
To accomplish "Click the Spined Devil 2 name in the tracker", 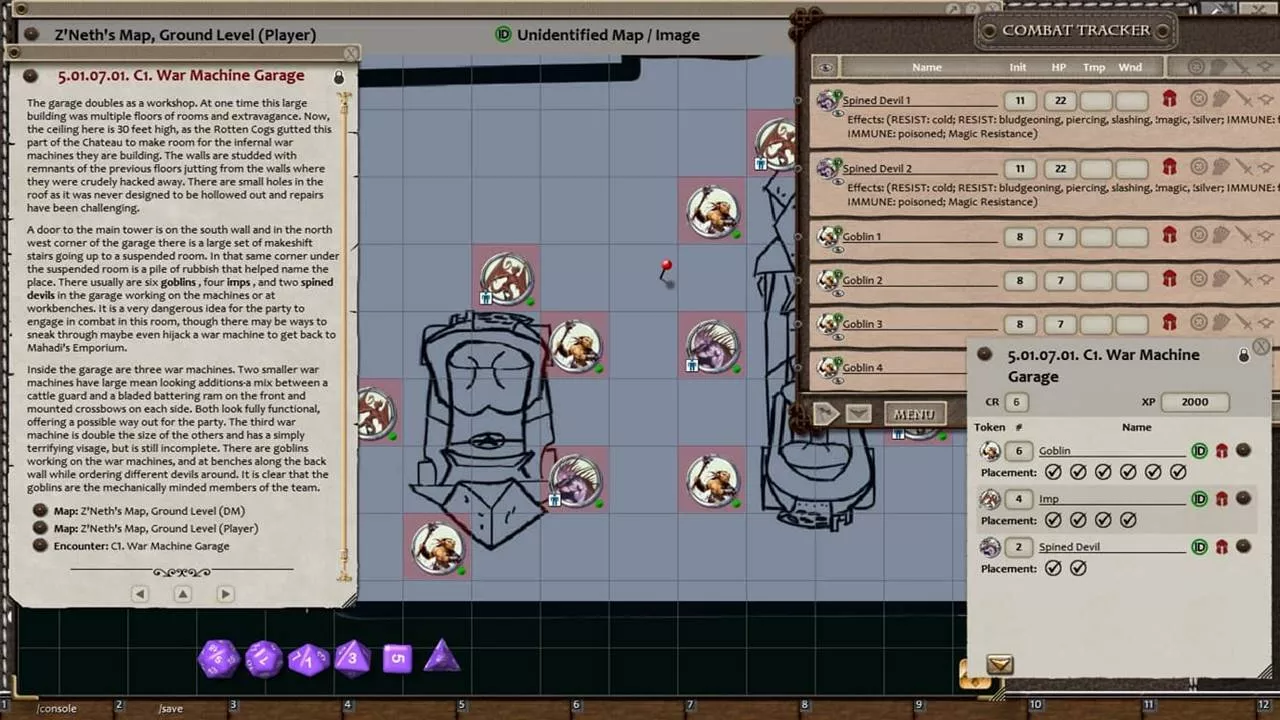I will pos(877,168).
